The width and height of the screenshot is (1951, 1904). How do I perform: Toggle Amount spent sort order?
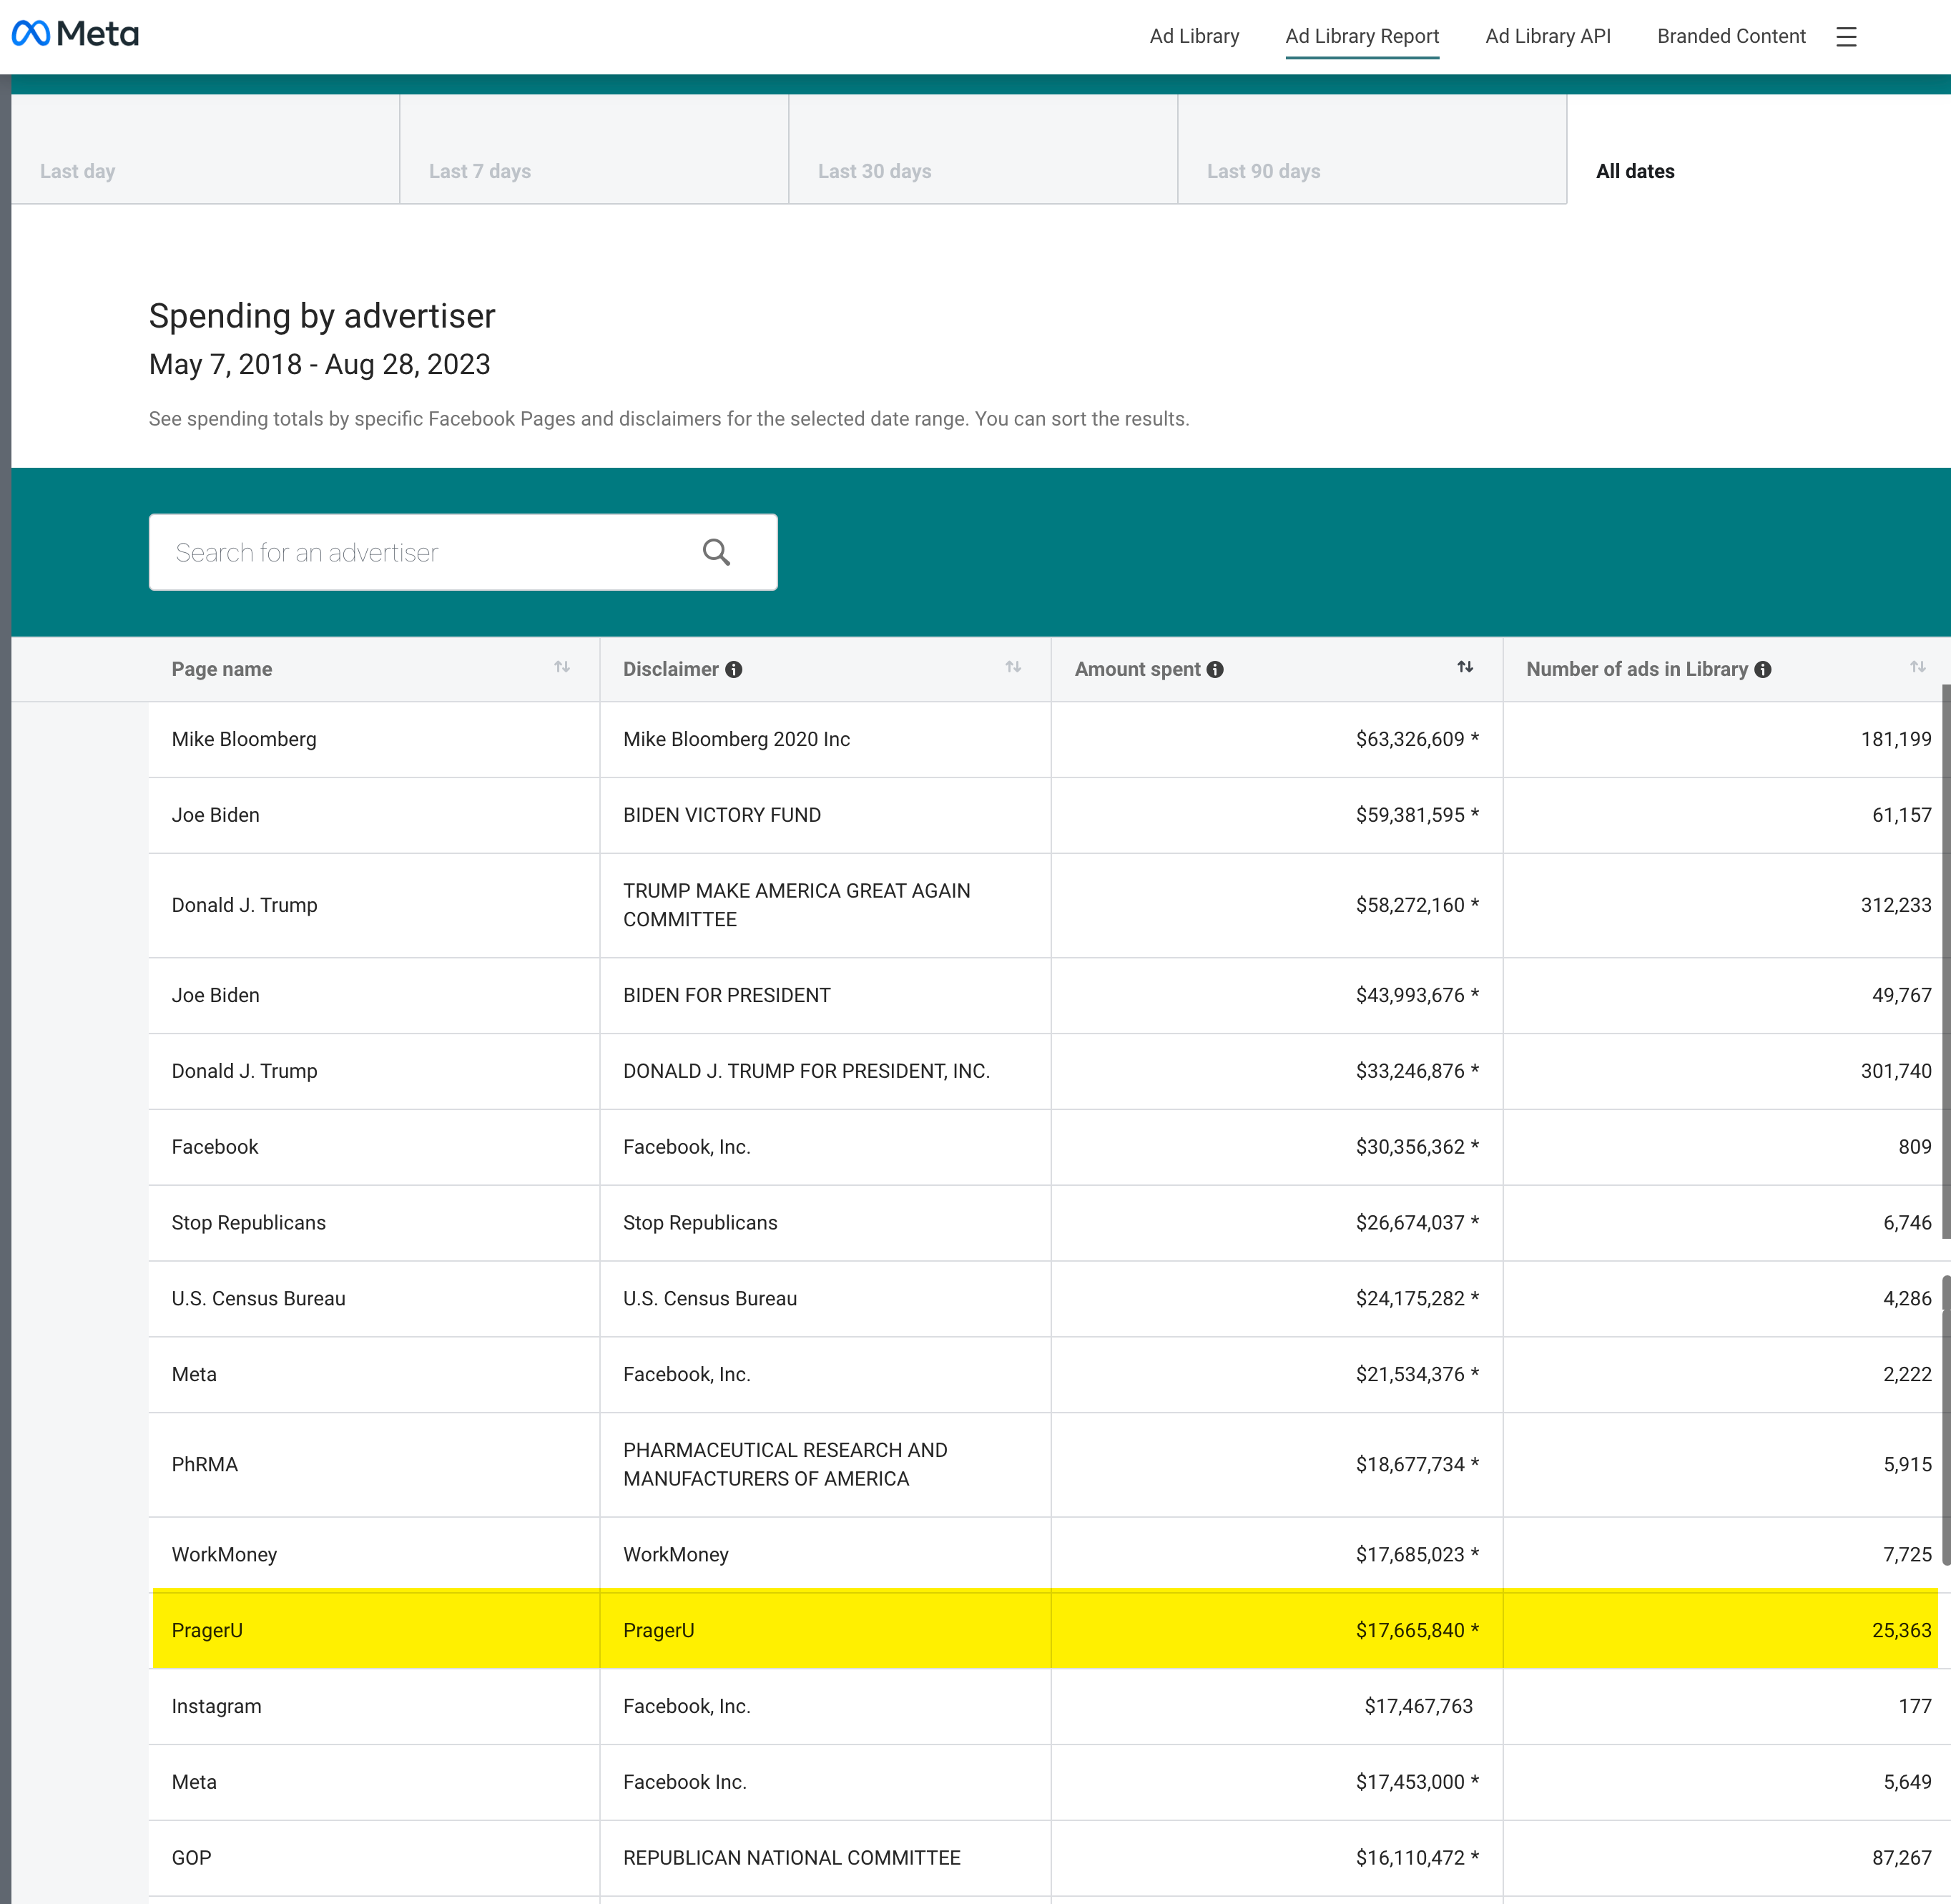pyautogui.click(x=1465, y=667)
